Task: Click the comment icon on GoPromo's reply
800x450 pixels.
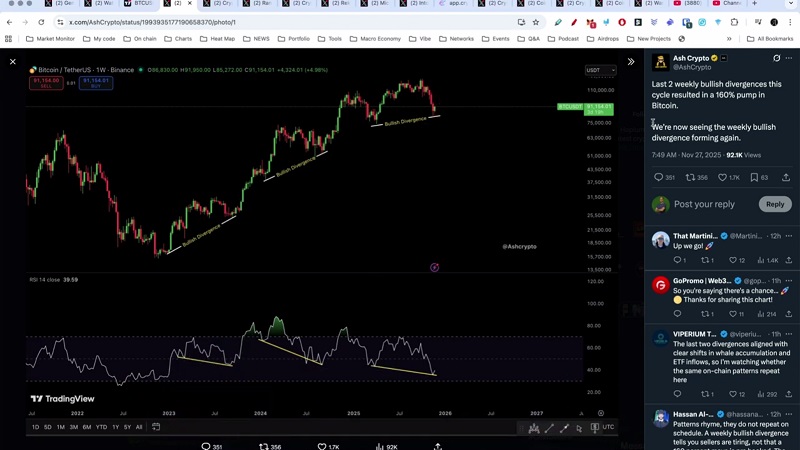Action: click(x=677, y=313)
